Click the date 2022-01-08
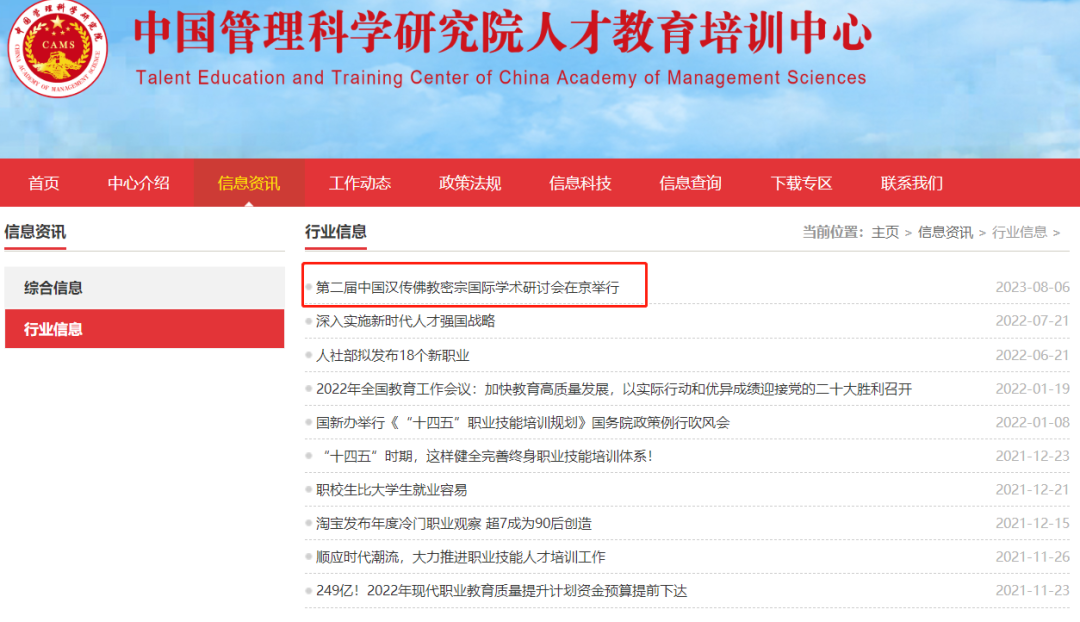This screenshot has width=1080, height=622. pyautogui.click(x=1032, y=423)
